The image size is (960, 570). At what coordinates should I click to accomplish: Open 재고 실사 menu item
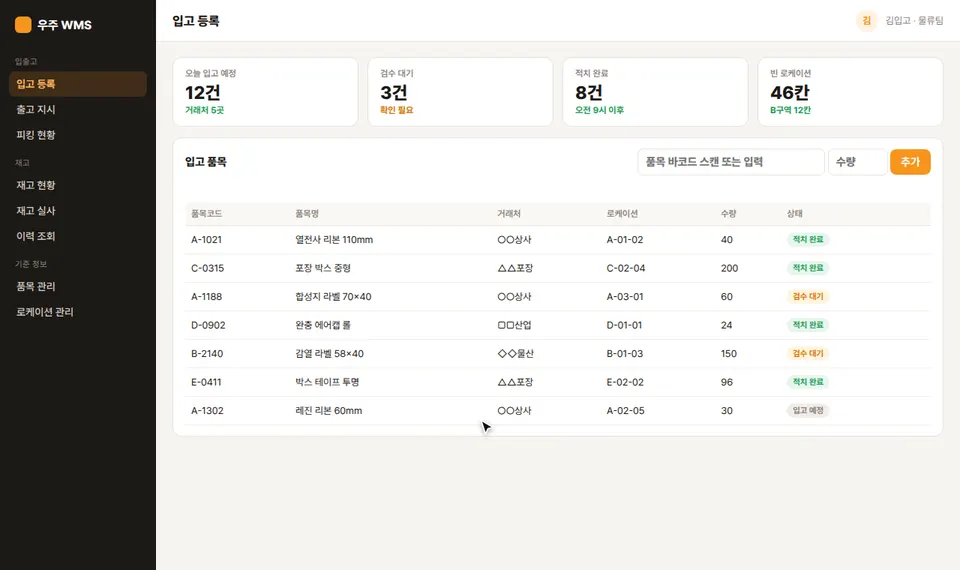(x=78, y=211)
